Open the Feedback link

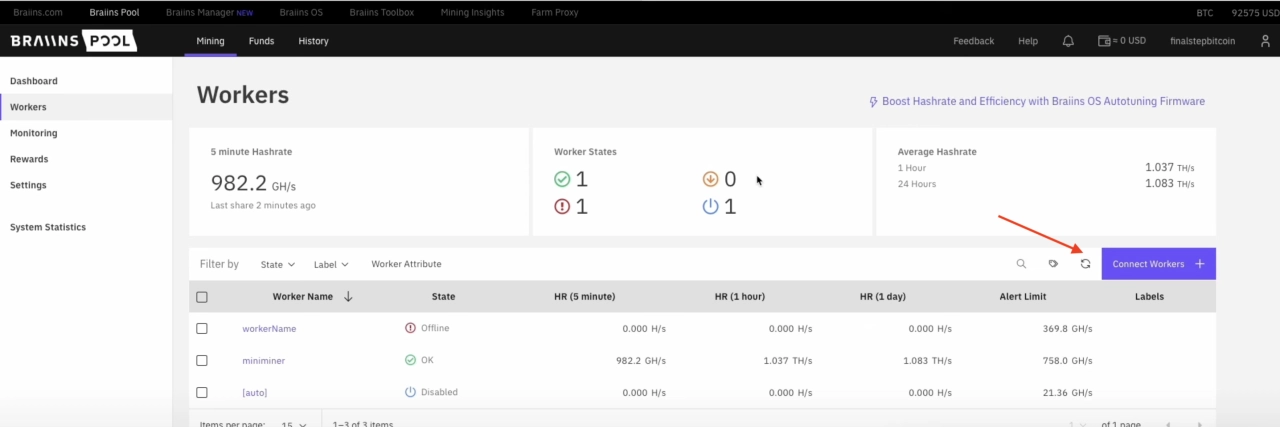973,41
